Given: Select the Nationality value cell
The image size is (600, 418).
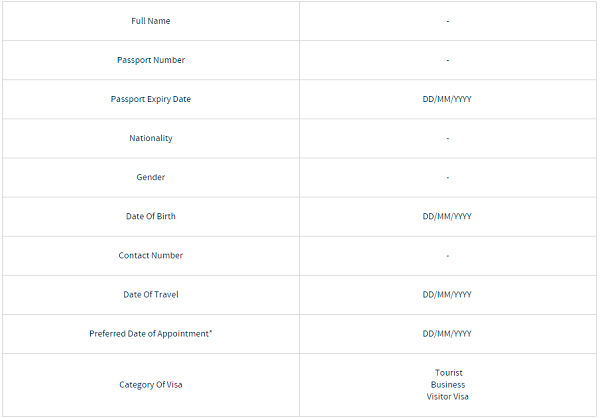Looking at the screenshot, I should pos(448,138).
